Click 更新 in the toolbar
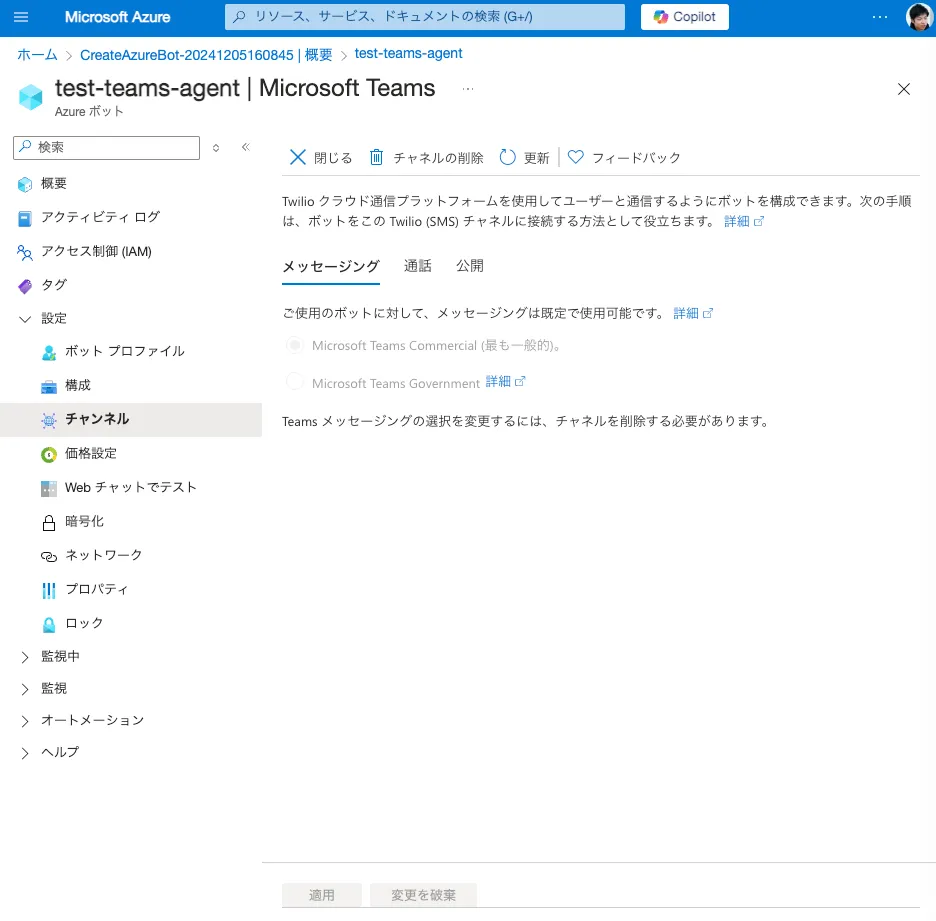The image size is (936, 921). point(524,158)
